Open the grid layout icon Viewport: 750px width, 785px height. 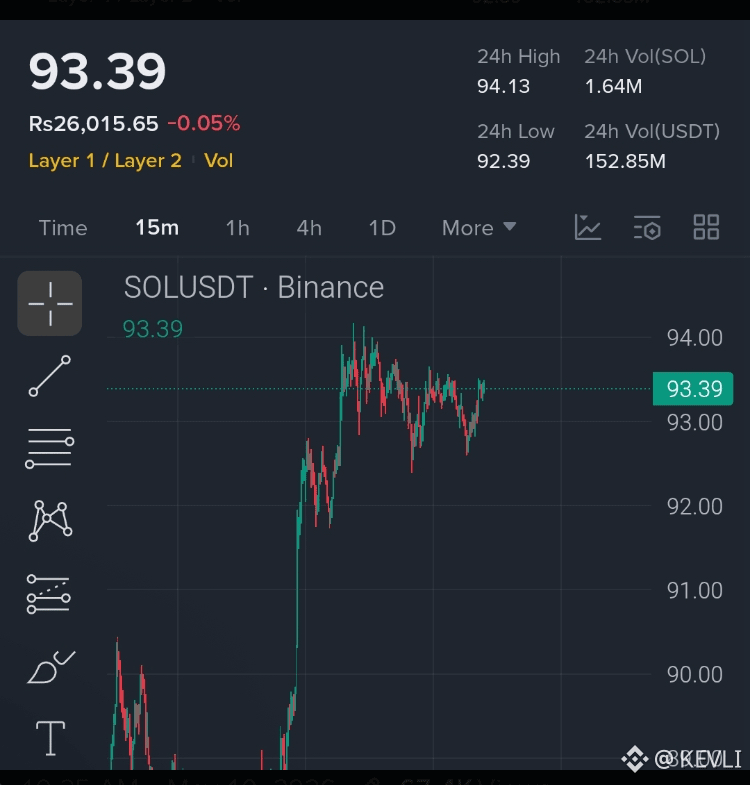706,227
